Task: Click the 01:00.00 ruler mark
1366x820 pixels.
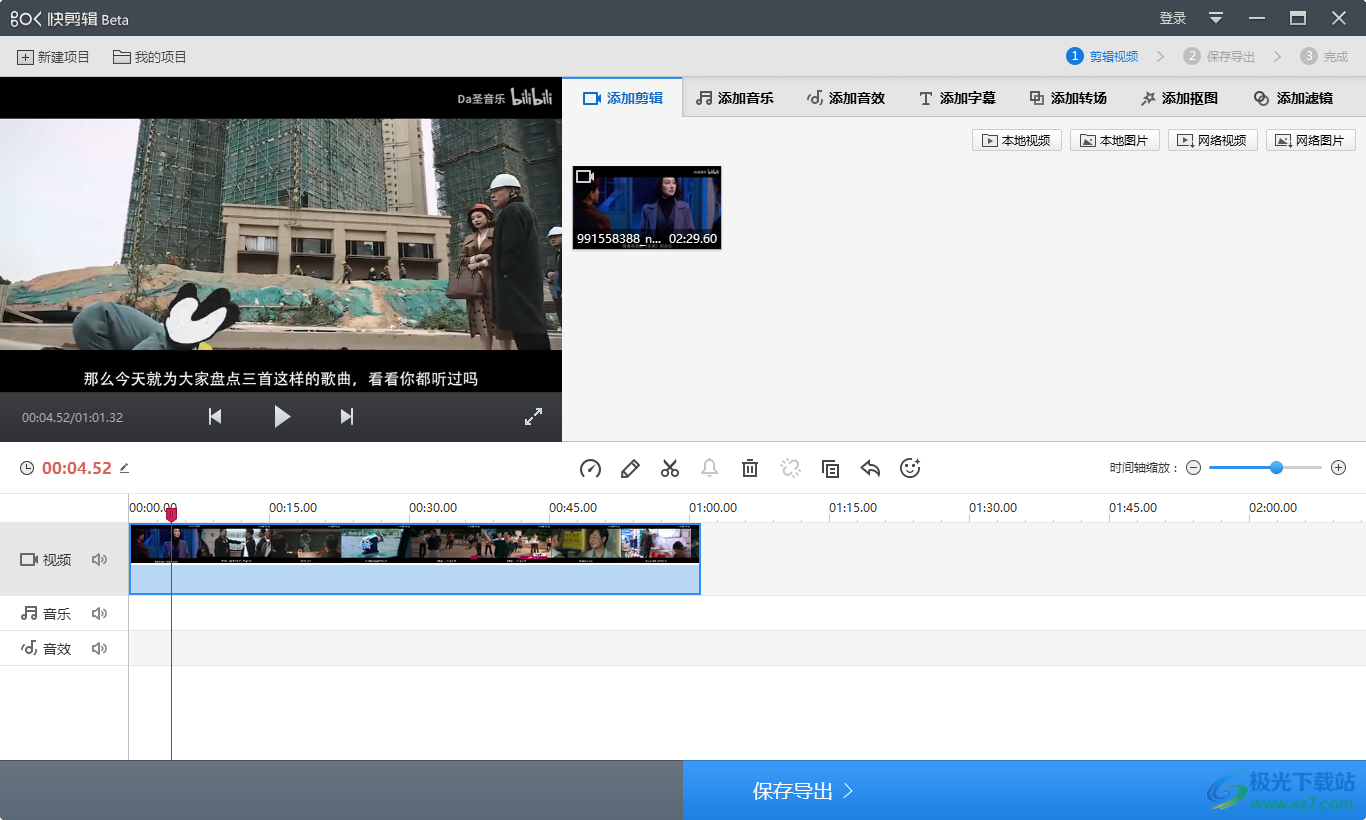Action: pos(713,508)
